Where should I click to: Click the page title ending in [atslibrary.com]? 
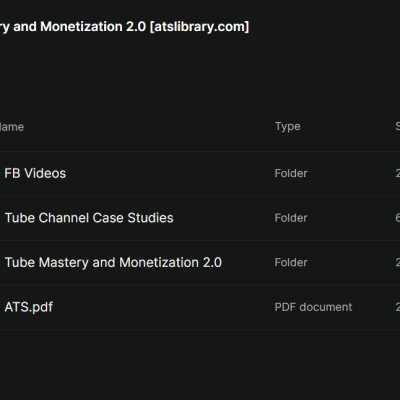(125, 27)
